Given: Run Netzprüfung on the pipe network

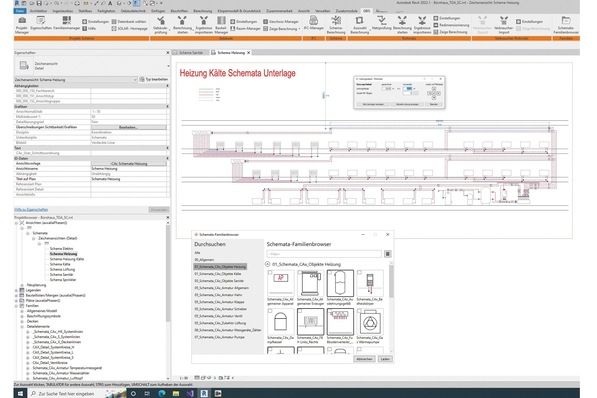Looking at the screenshot, I should [x=382, y=24].
